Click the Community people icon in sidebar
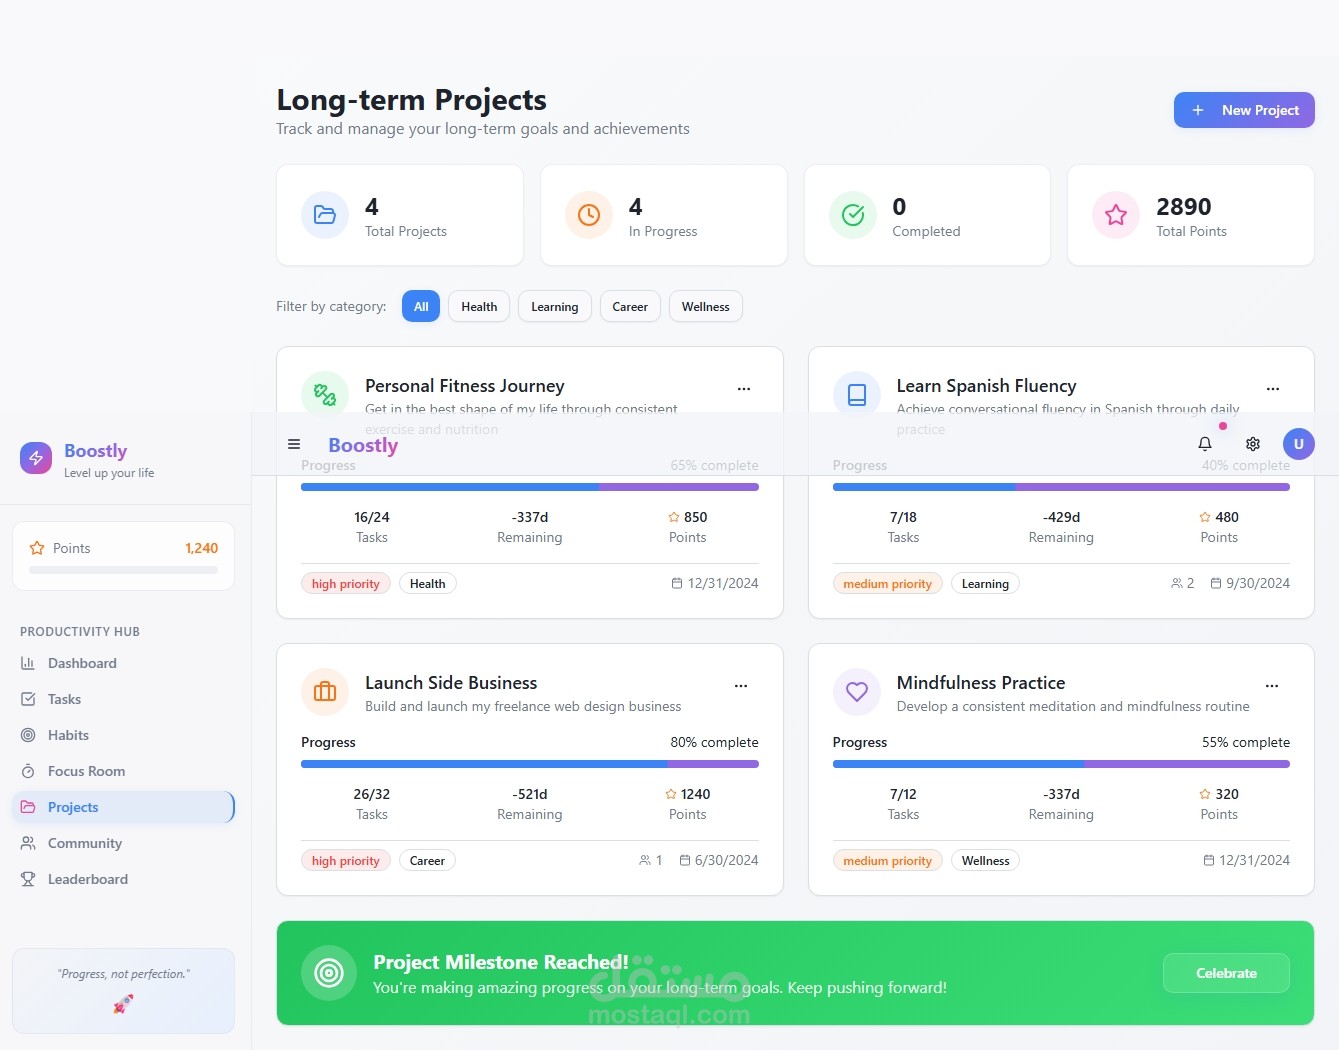 (28, 843)
